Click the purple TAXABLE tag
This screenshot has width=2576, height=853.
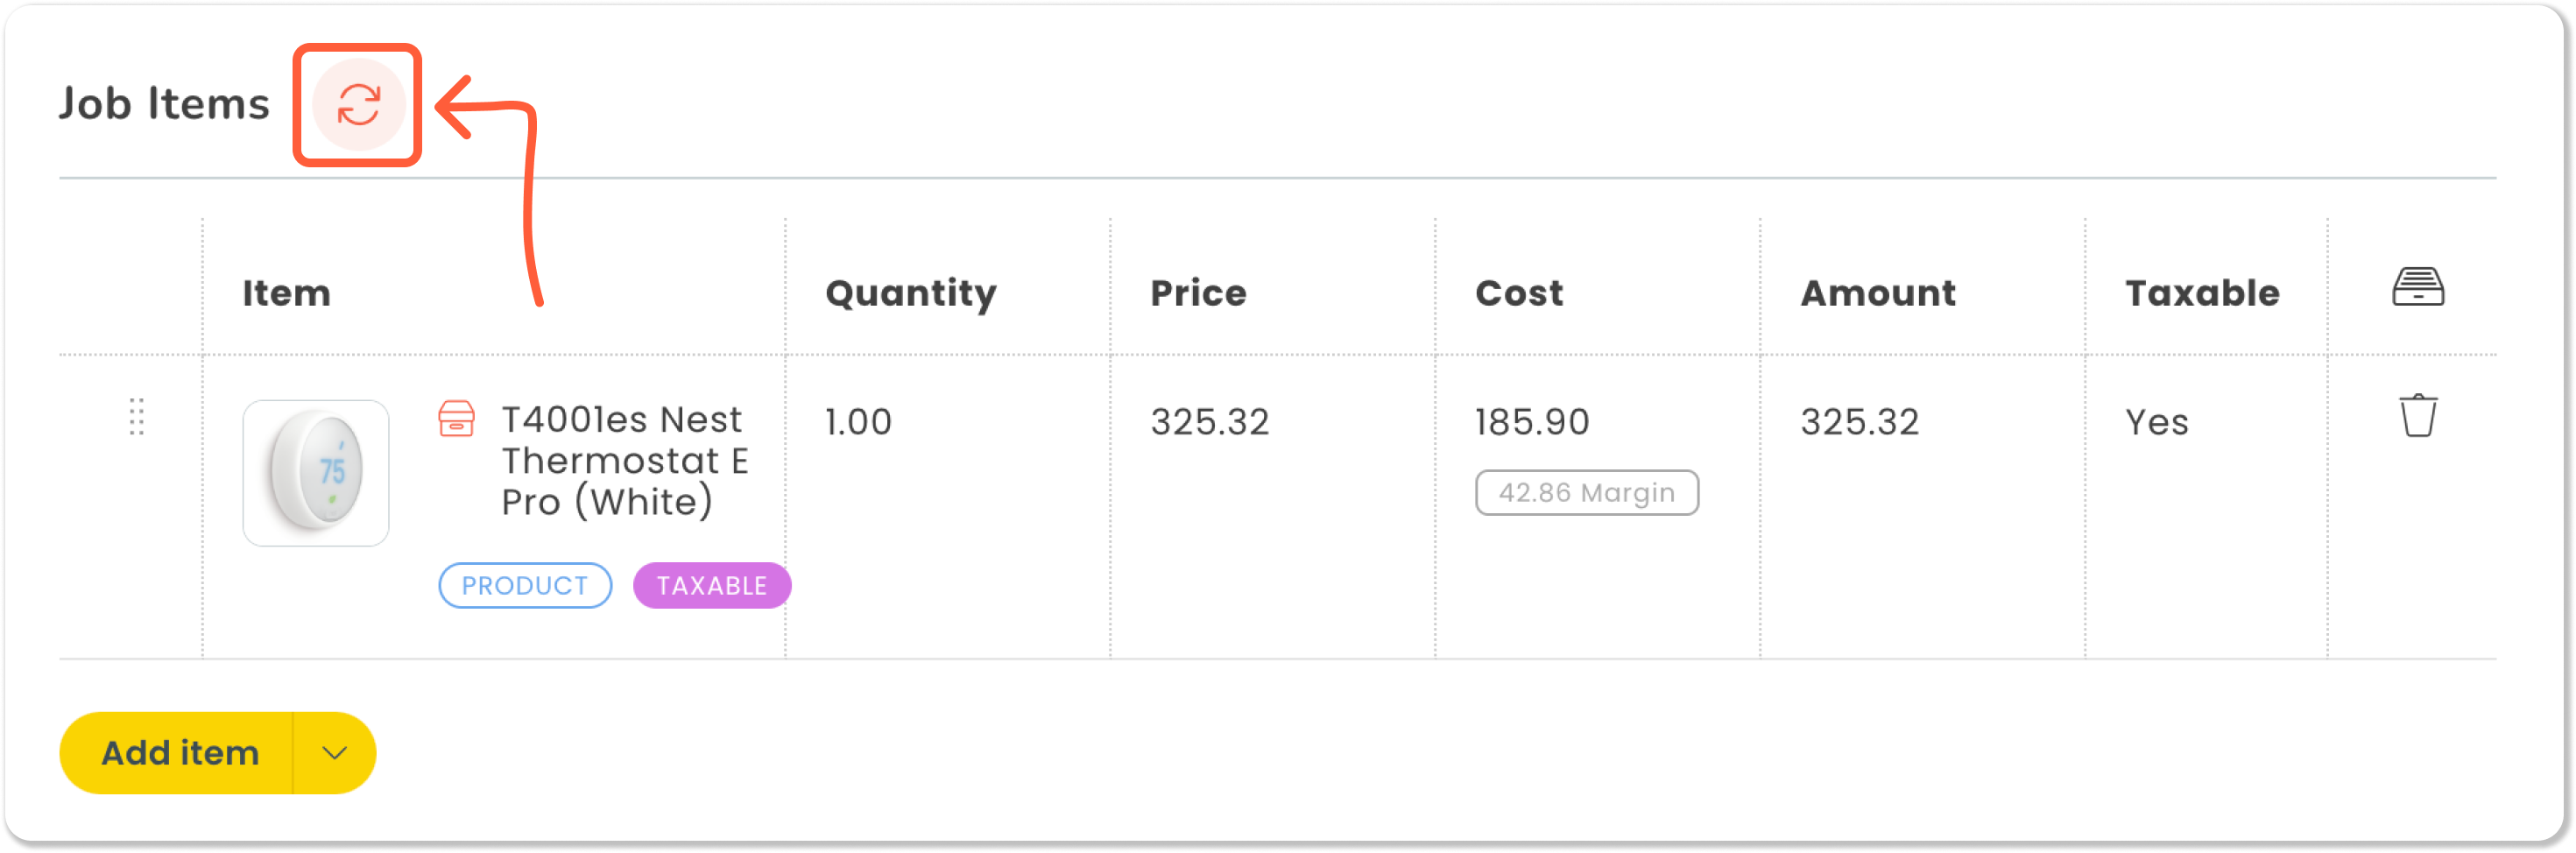711,586
